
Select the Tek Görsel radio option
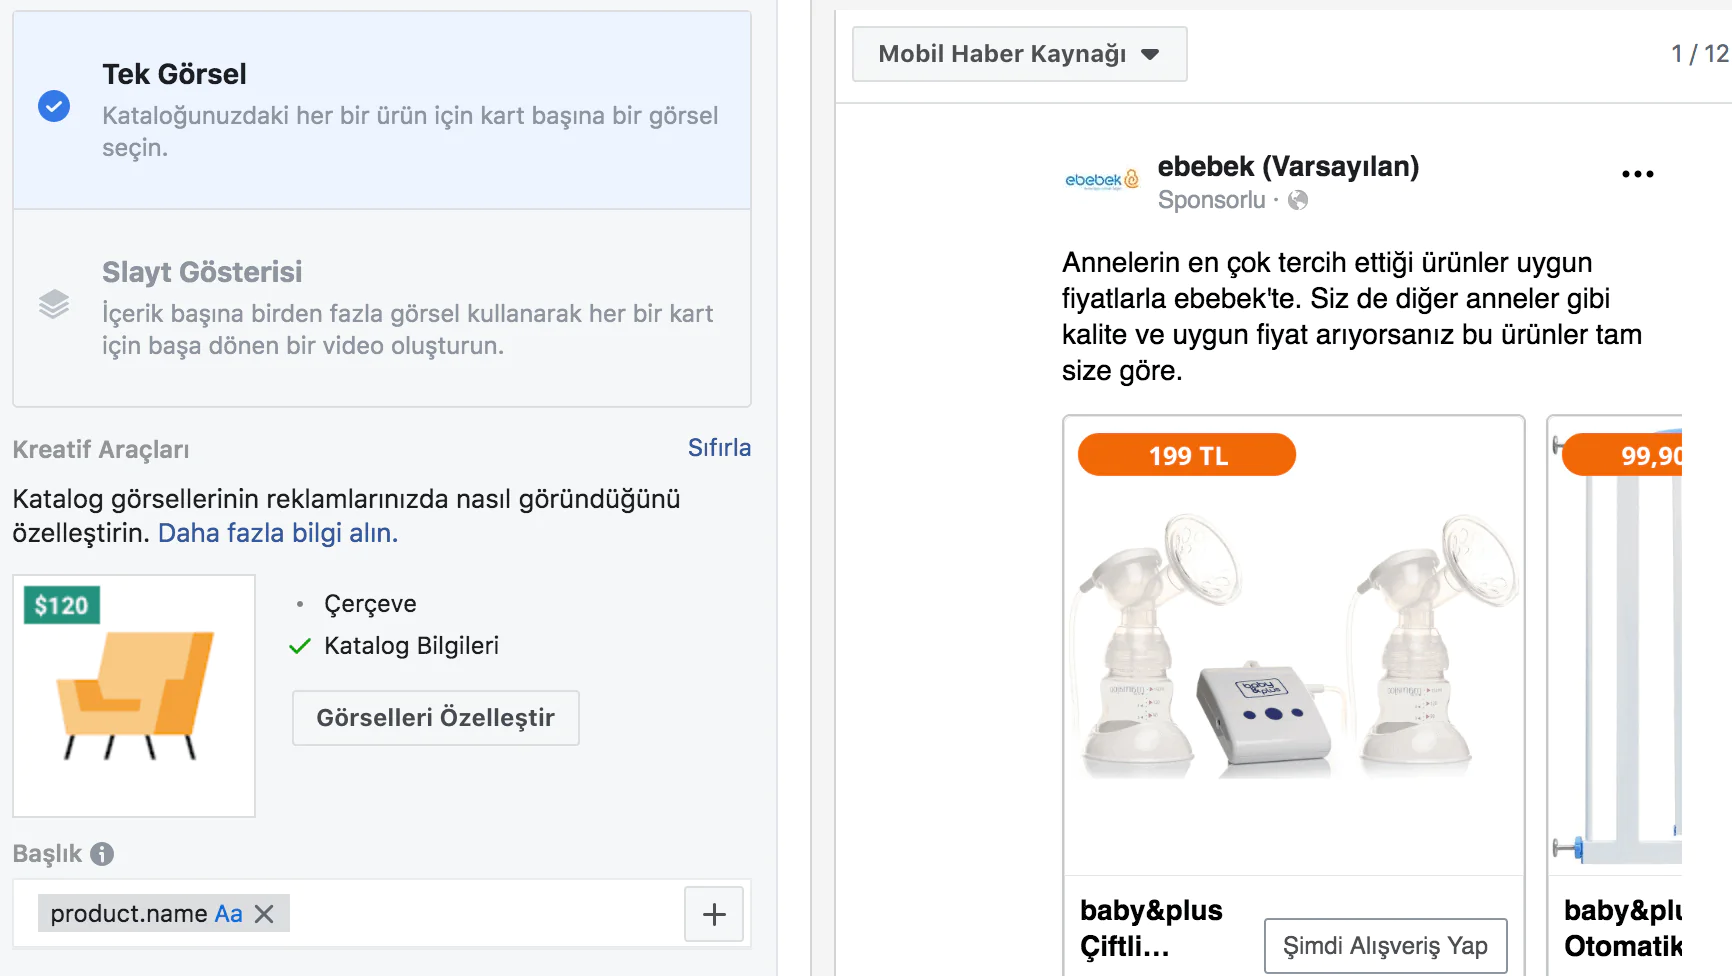click(54, 106)
